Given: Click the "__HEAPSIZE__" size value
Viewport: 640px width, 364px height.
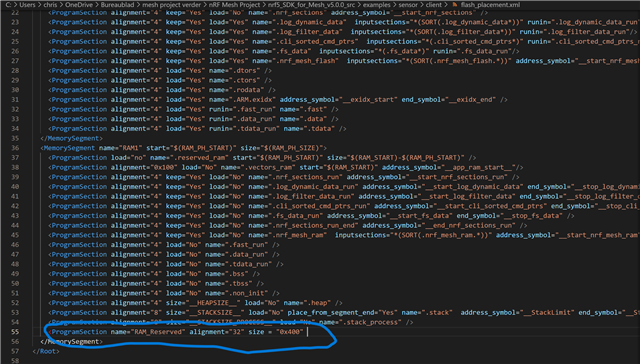Looking at the screenshot, I should coord(213,303).
